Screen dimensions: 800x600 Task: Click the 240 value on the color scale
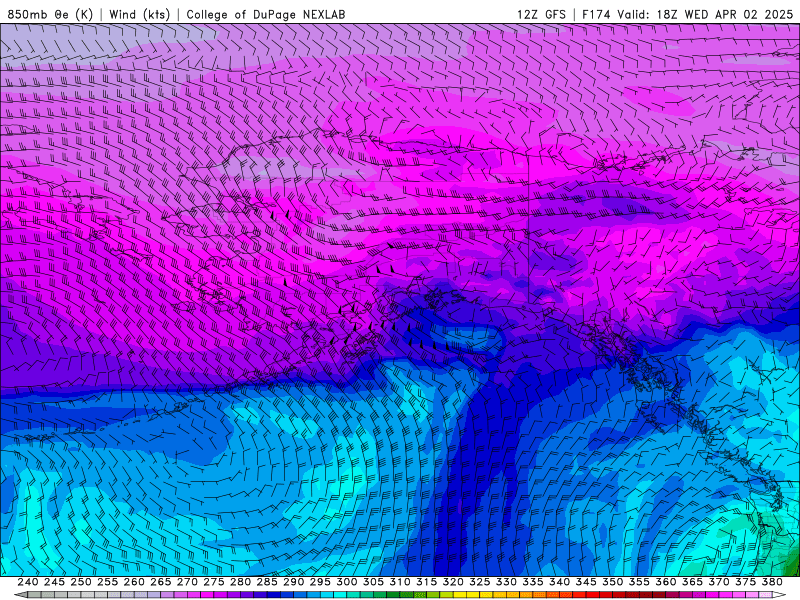tap(28, 582)
